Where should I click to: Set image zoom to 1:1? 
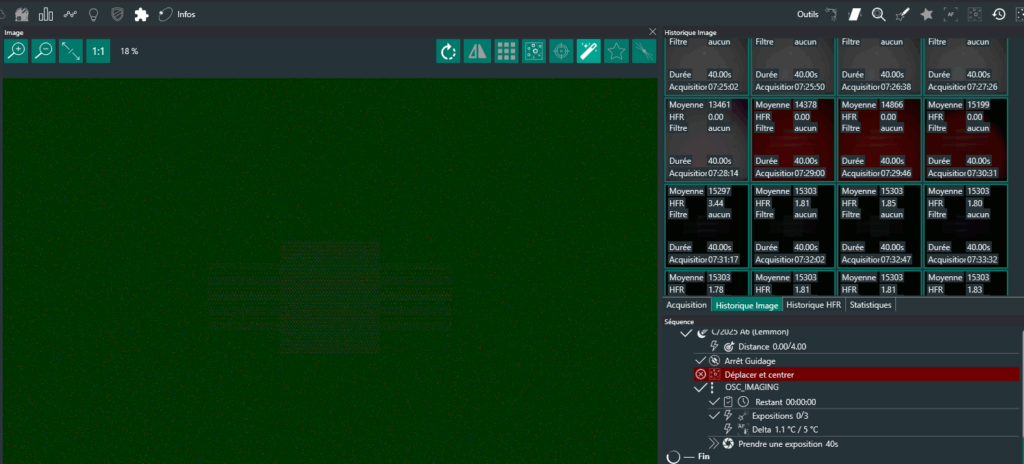[x=98, y=51]
